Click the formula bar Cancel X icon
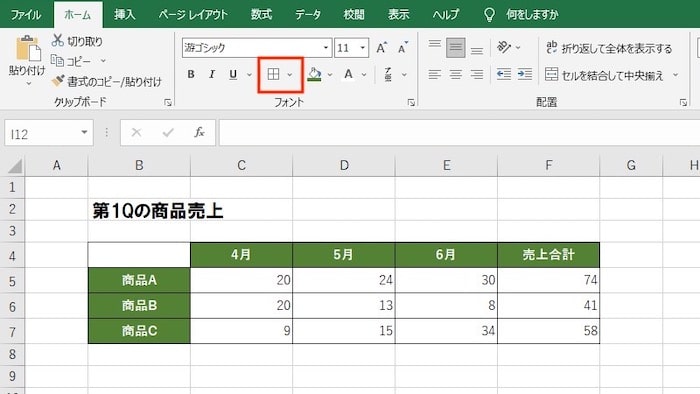 coord(136,132)
